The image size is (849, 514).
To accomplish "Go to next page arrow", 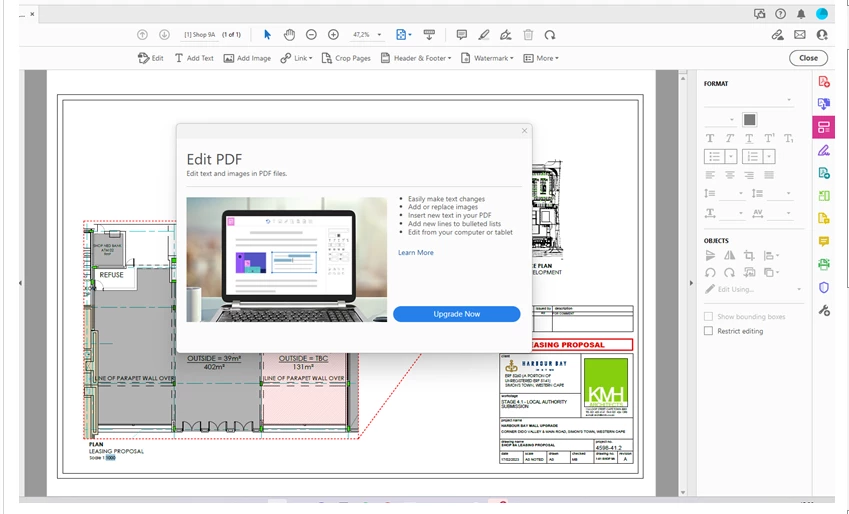I will click(164, 35).
